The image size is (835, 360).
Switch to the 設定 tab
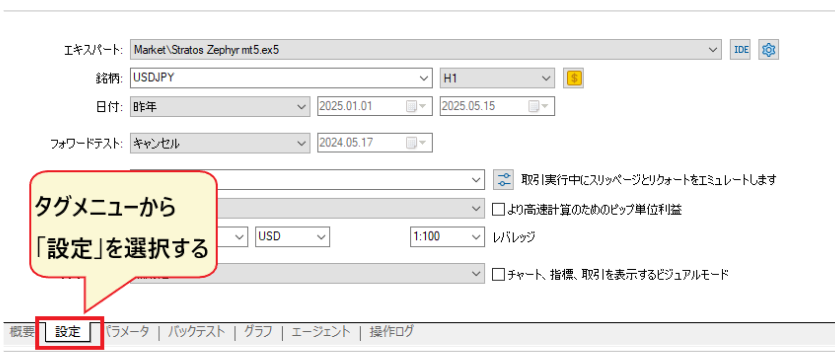(68, 332)
